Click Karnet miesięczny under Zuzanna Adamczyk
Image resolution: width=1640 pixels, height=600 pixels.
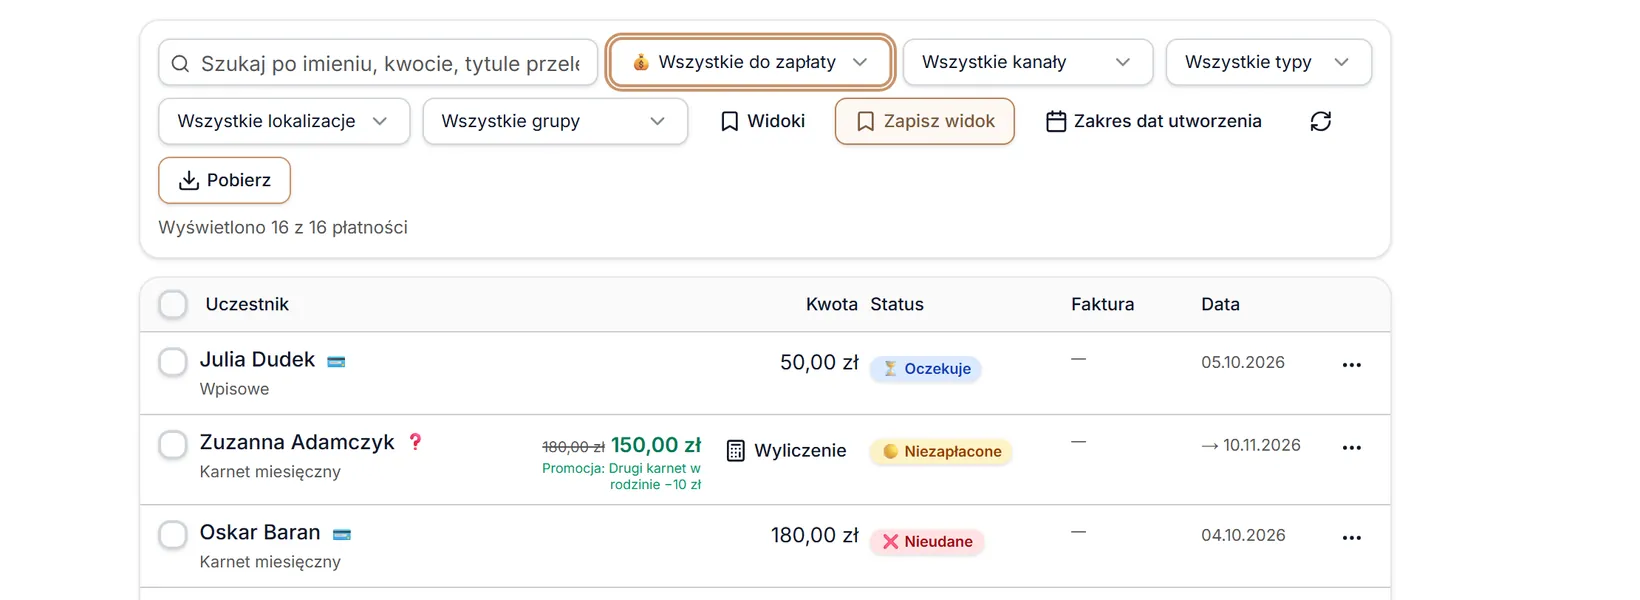pos(270,472)
